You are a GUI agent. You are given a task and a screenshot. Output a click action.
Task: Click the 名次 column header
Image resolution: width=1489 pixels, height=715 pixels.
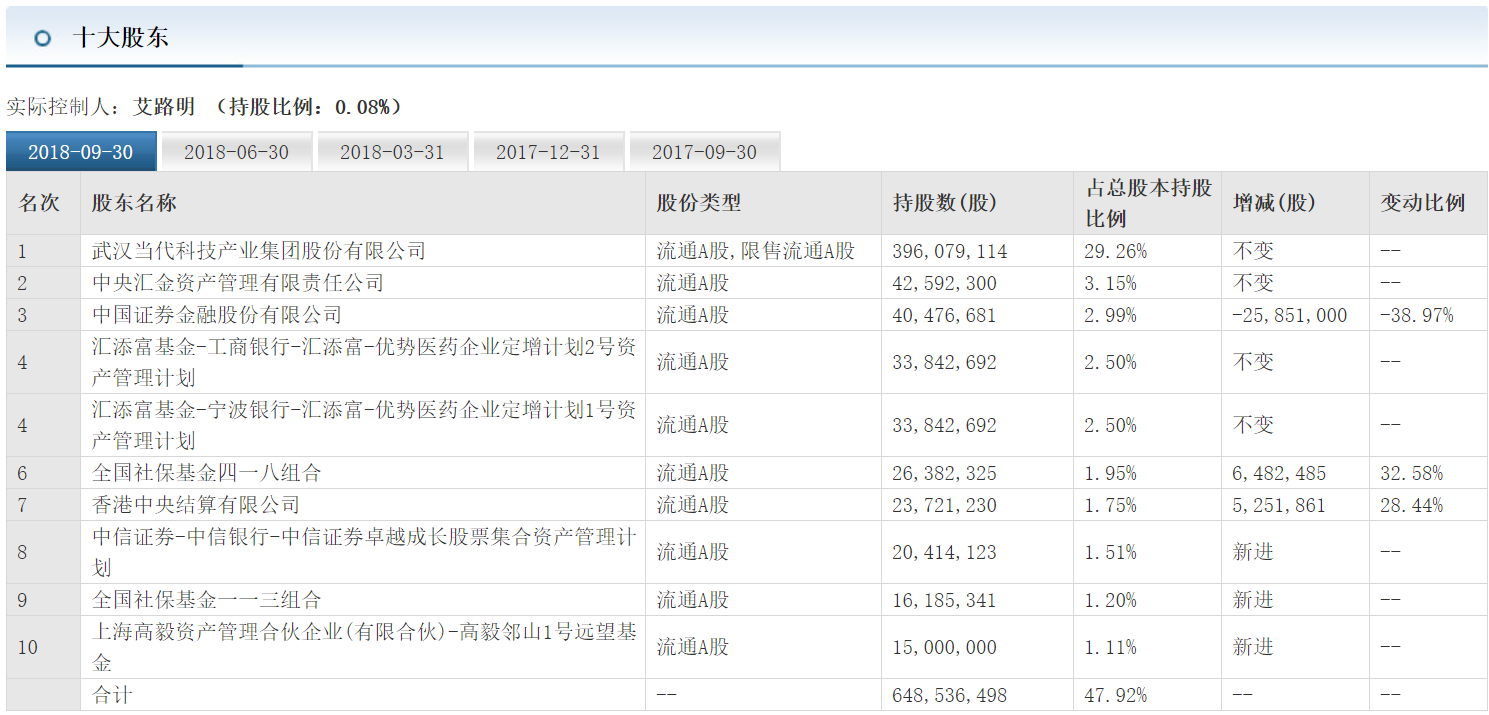coord(40,203)
